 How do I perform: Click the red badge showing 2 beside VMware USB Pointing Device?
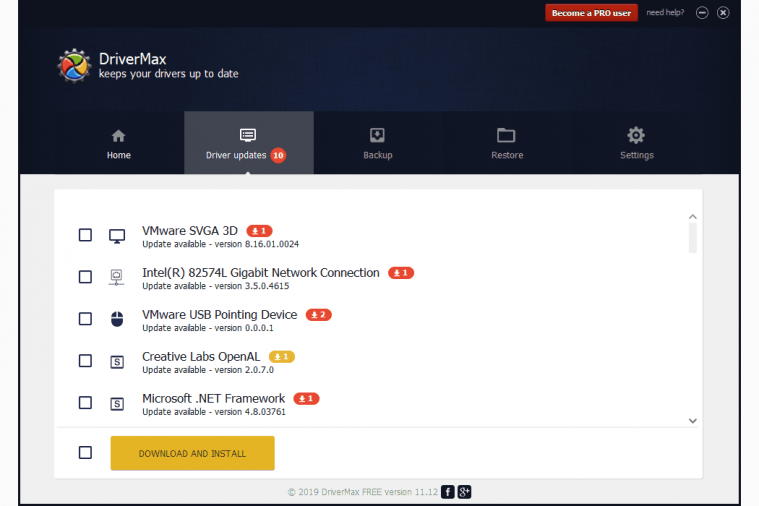[319, 315]
